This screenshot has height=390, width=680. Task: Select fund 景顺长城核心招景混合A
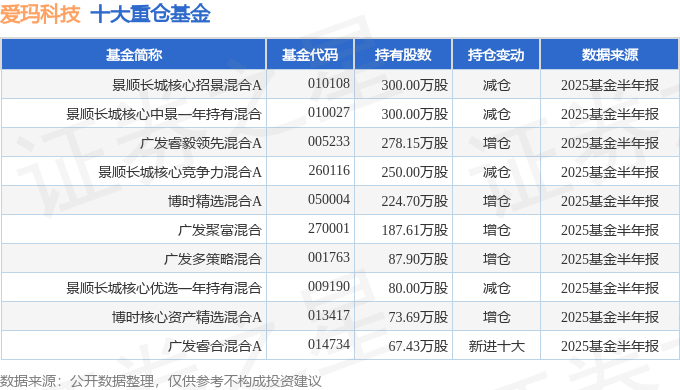[x=187, y=85]
